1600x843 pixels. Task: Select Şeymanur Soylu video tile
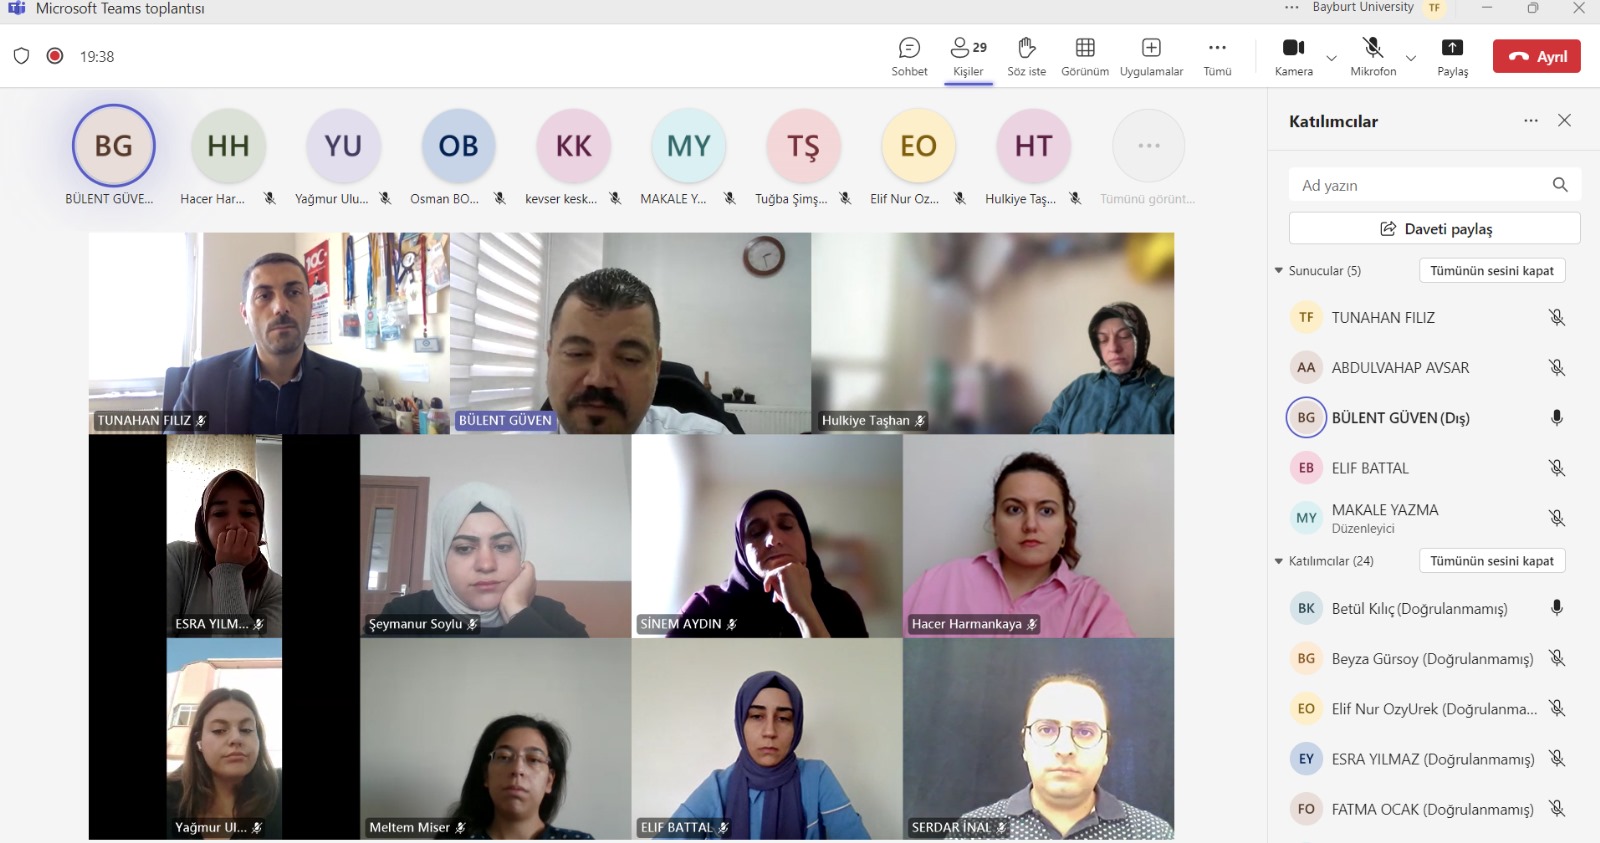coord(495,536)
